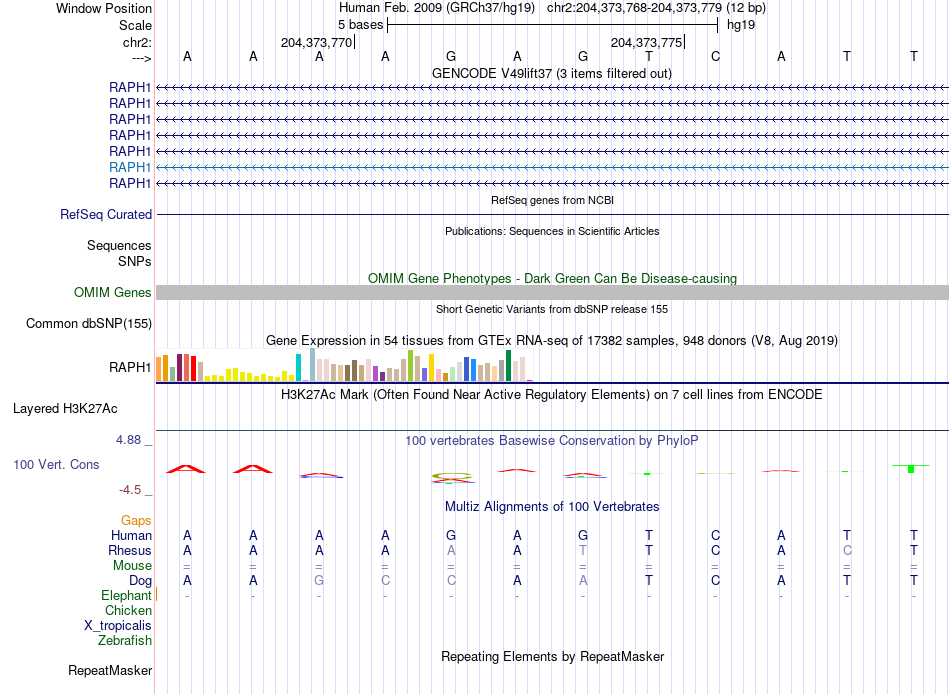This screenshot has height=694, width=950.
Task: Click the C base in the reference sequence row
Action: [716, 56]
